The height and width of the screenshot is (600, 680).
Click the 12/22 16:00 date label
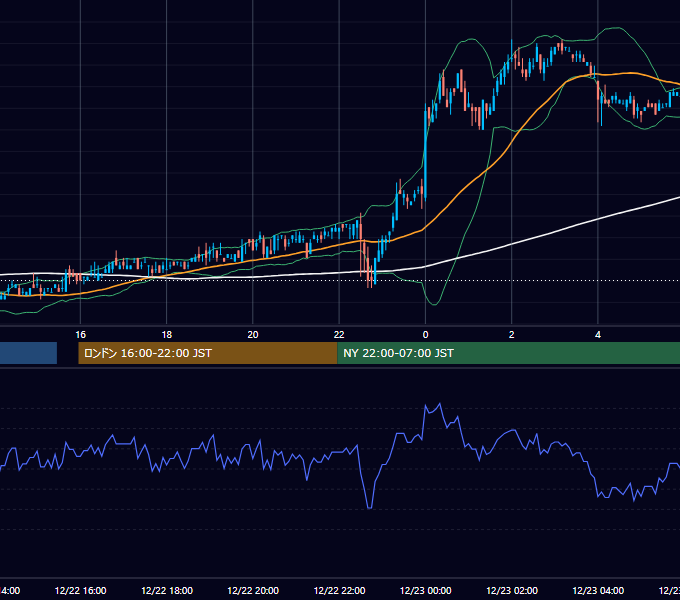point(81,590)
